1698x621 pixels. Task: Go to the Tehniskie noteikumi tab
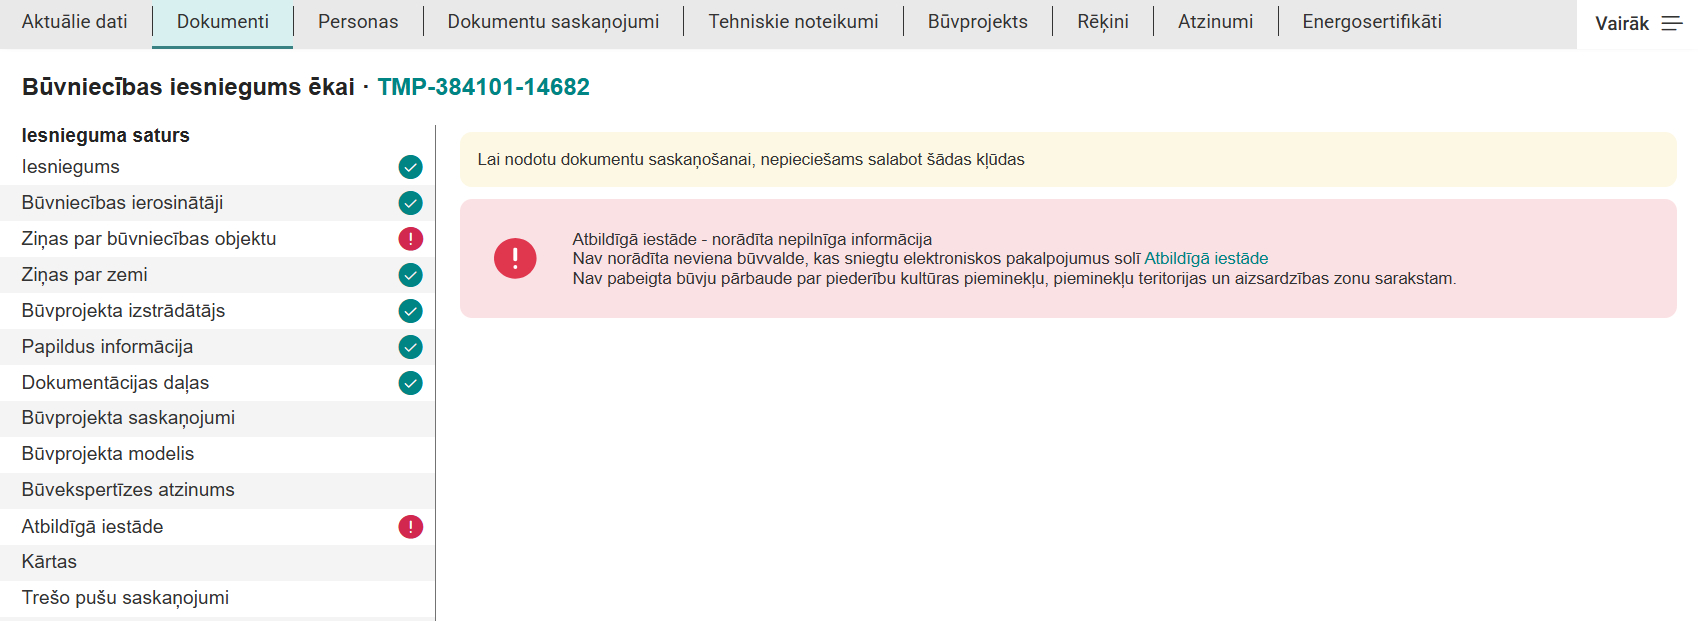click(793, 22)
